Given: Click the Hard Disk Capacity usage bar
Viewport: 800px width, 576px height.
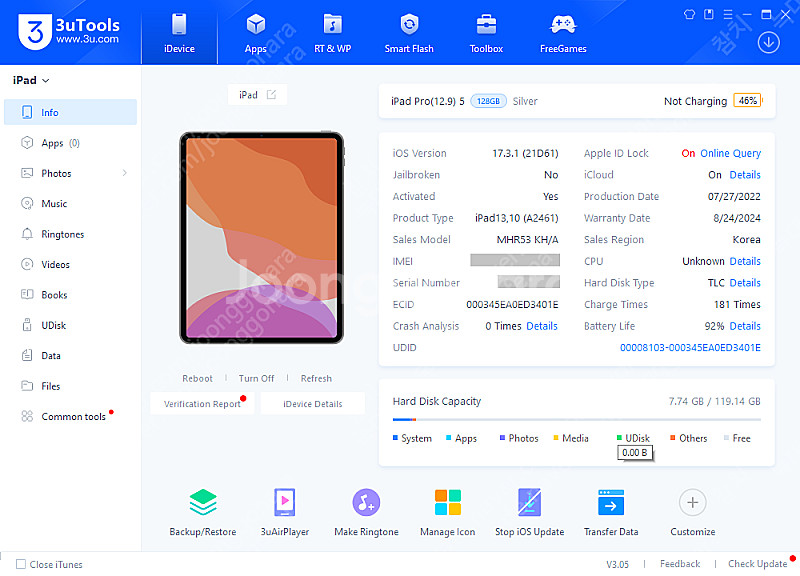Looking at the screenshot, I should pyautogui.click(x=576, y=420).
